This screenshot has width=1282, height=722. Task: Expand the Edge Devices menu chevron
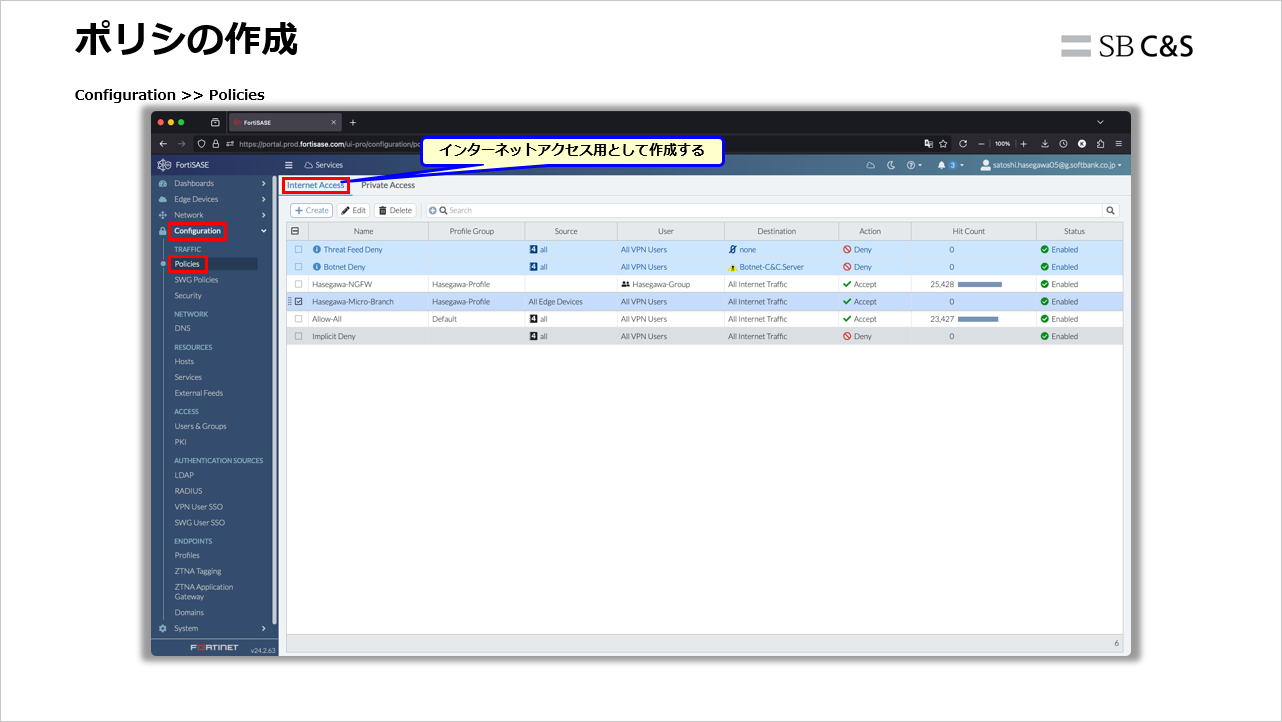coord(264,200)
